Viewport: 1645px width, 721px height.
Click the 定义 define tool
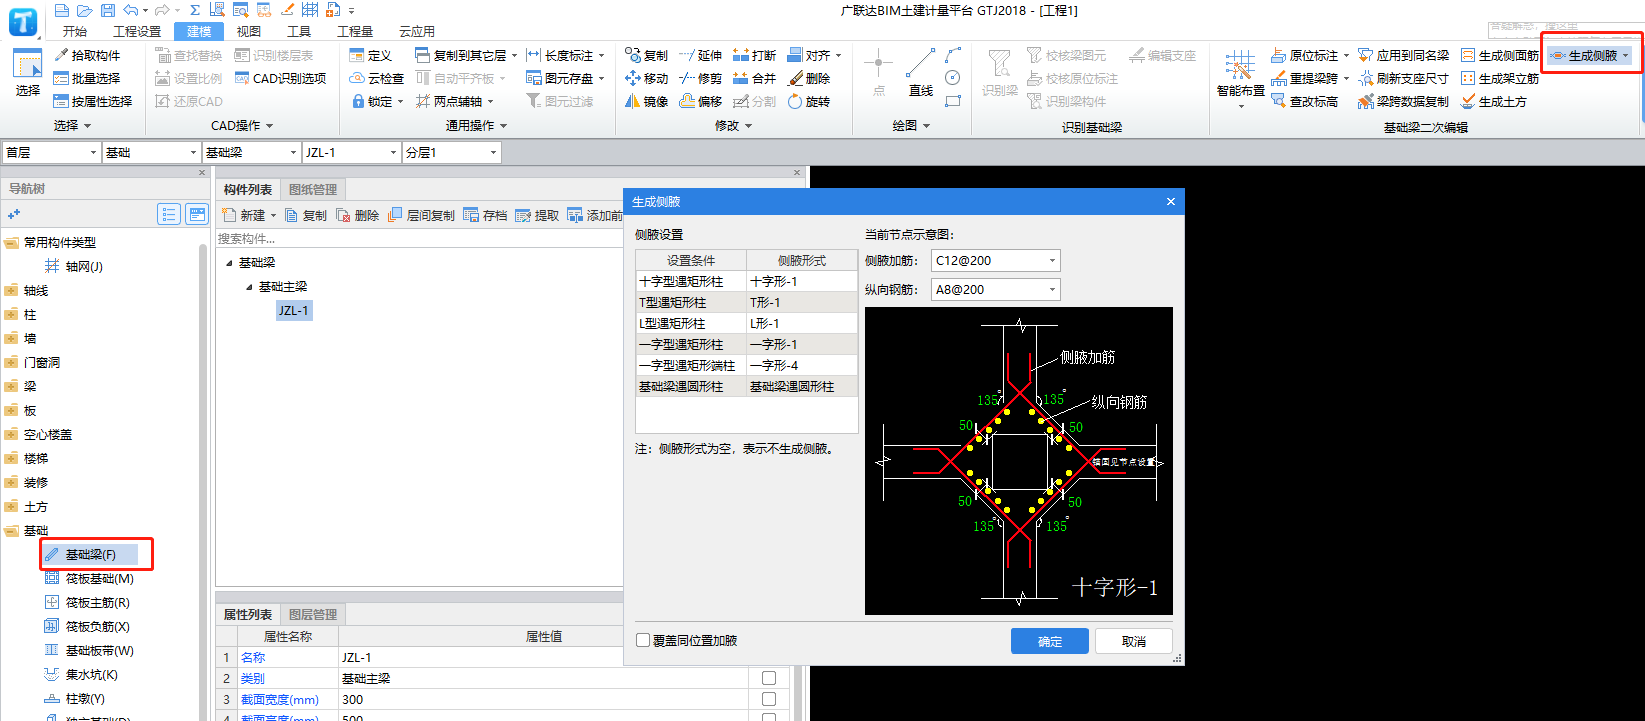pyautogui.click(x=371, y=55)
